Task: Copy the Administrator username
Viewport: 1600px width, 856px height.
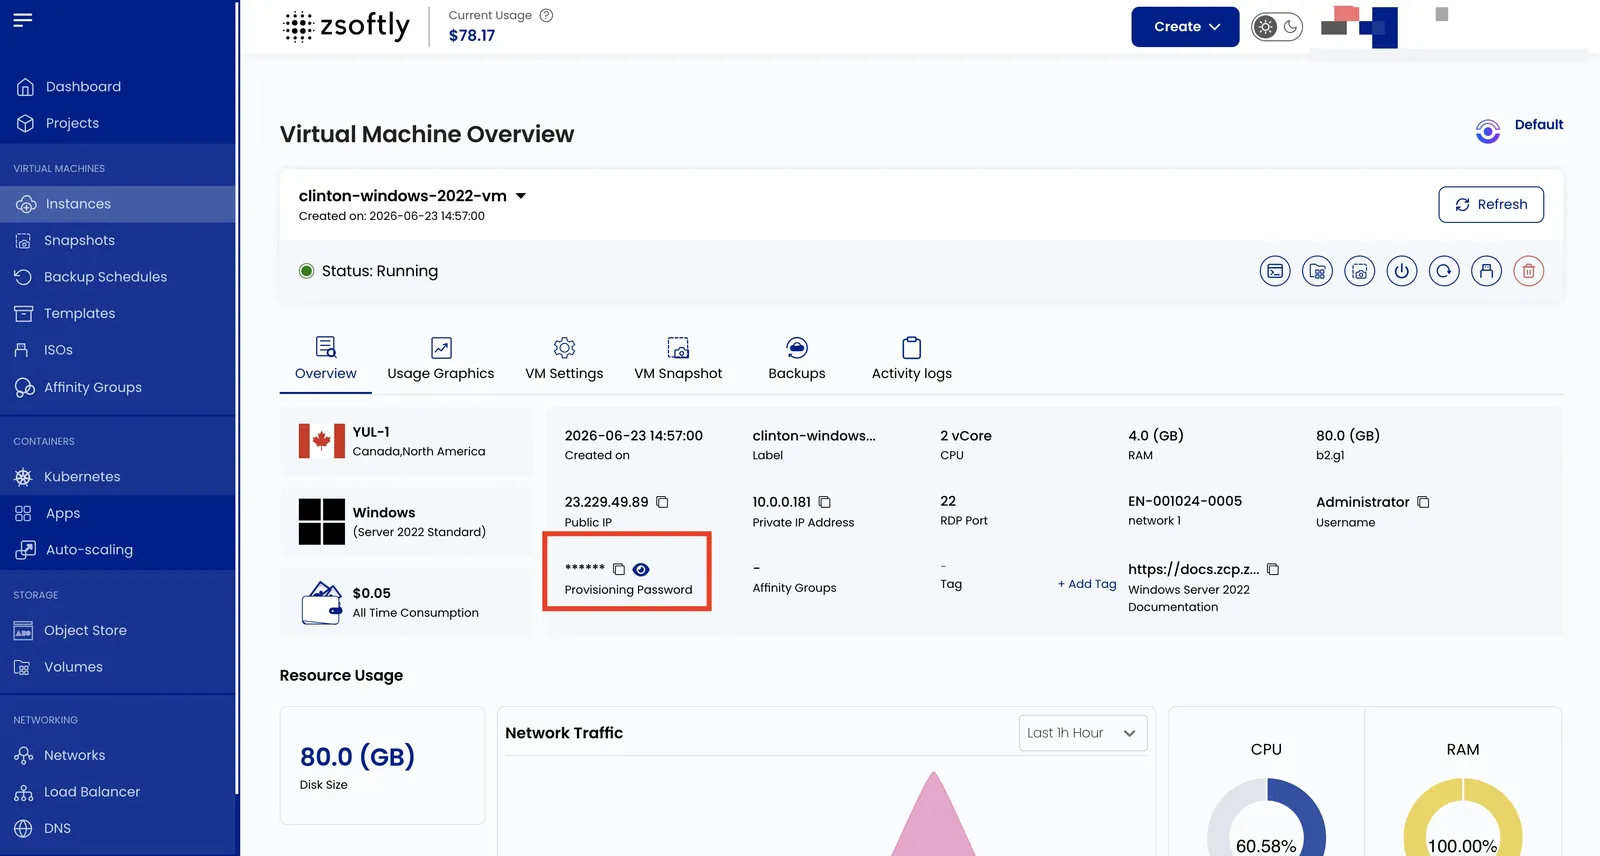Action: pos(1423,502)
